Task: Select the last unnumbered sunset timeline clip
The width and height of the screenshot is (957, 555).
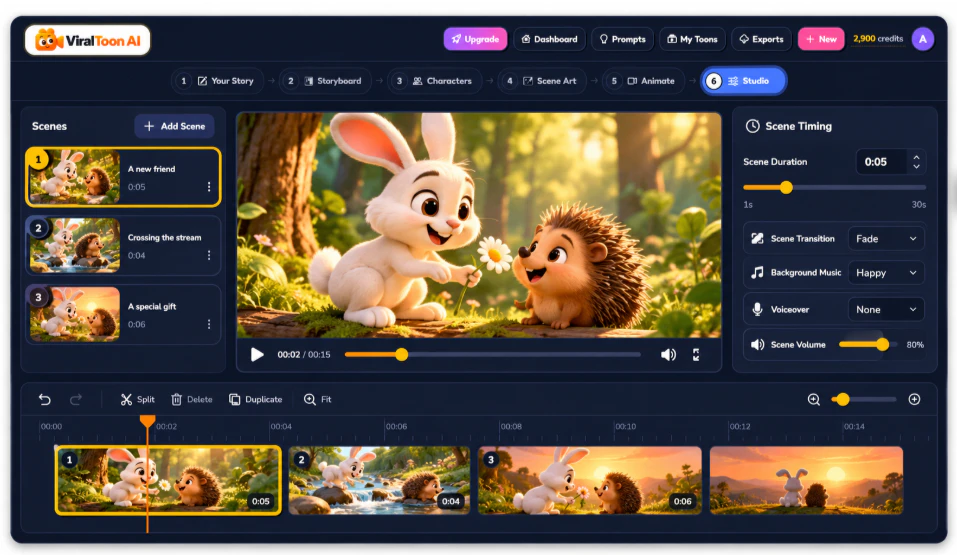Action: pyautogui.click(x=806, y=480)
